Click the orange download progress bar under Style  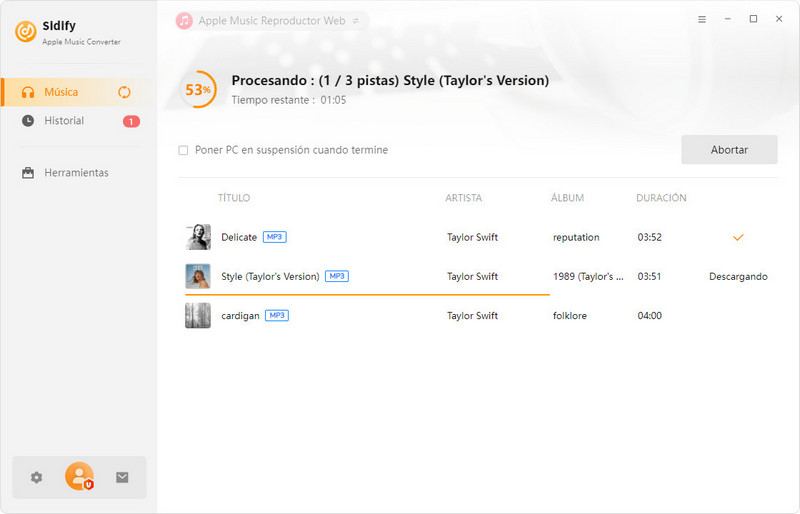tap(367, 295)
